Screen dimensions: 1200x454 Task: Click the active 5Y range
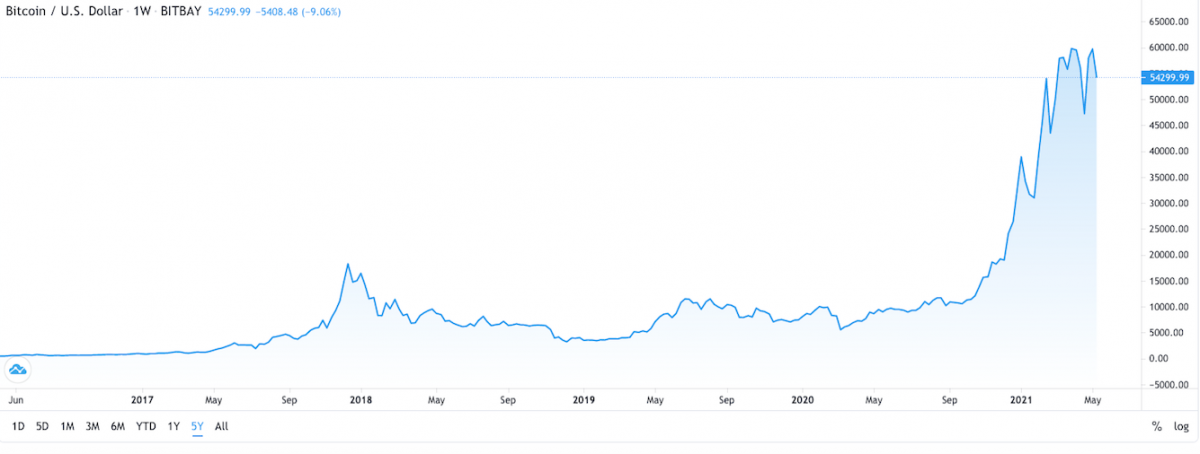(198, 426)
